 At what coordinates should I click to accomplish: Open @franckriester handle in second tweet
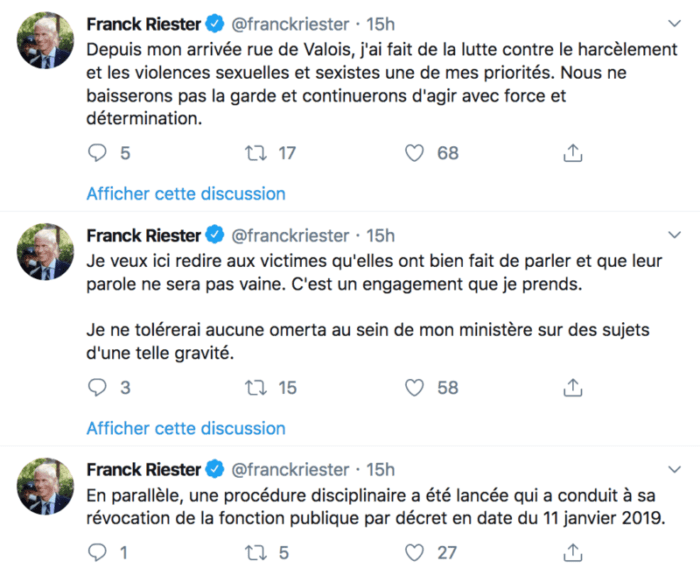click(291, 236)
